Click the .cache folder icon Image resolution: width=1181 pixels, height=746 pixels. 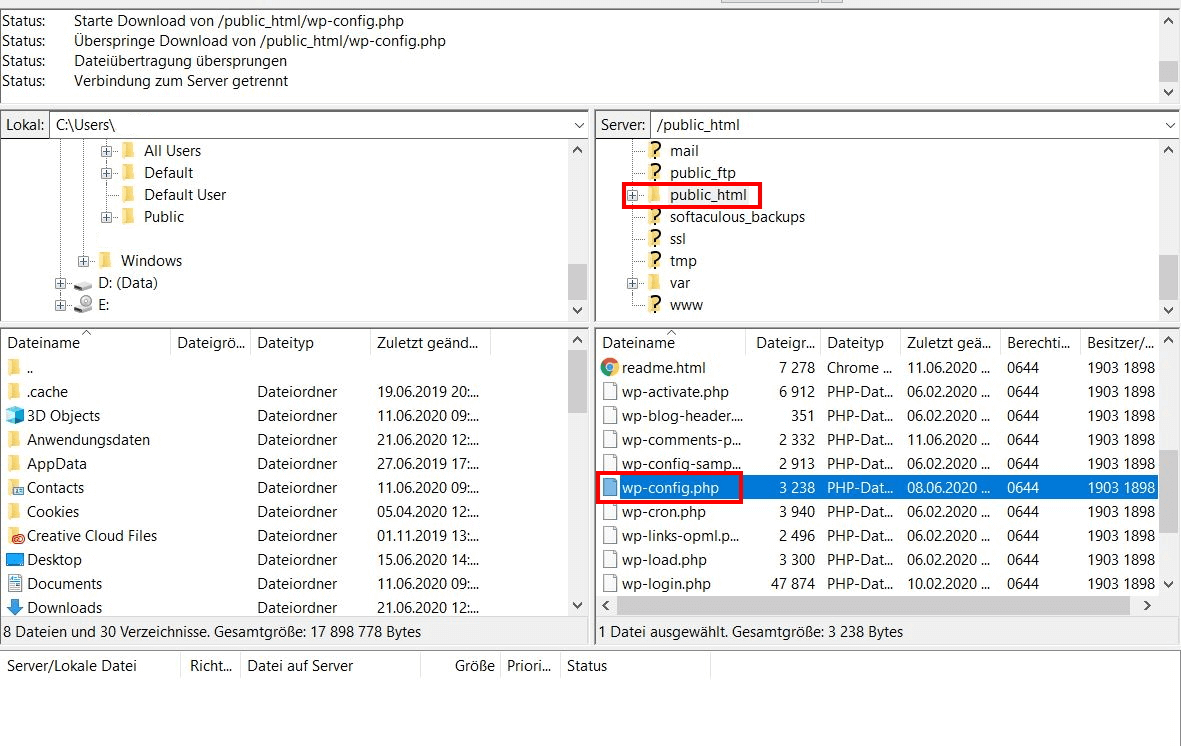click(14, 392)
